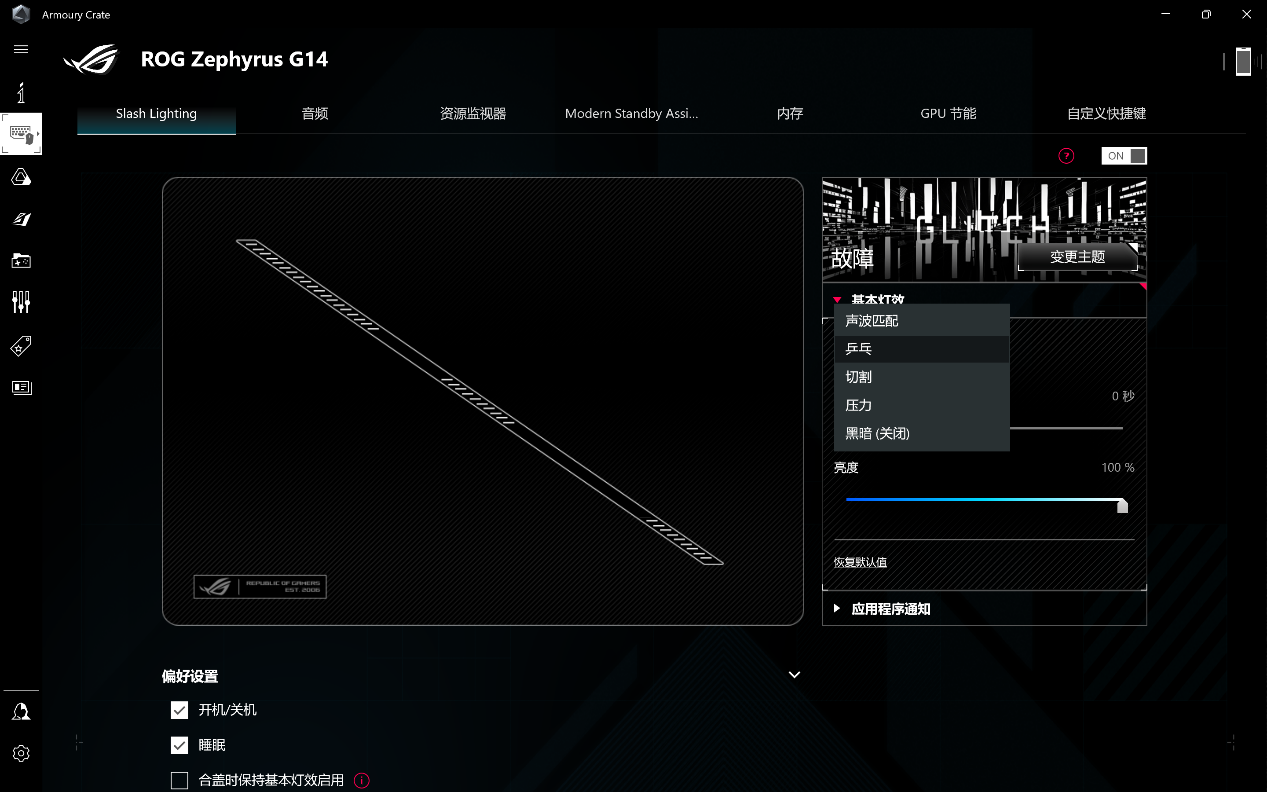
Task: Choose 黑暗 (关闭) from the dropdown list
Action: point(922,433)
